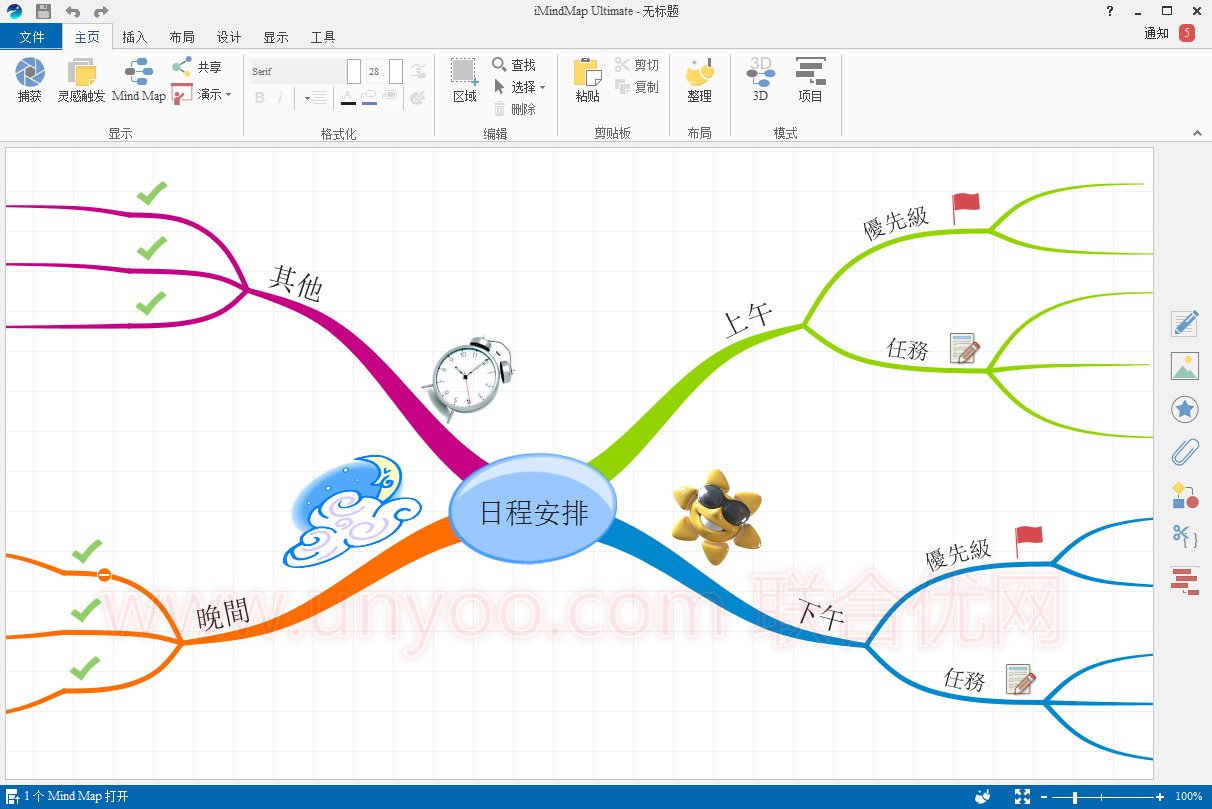Open flowchart shapes panel in right sidebar
The width and height of the screenshot is (1212, 809).
[x=1185, y=495]
